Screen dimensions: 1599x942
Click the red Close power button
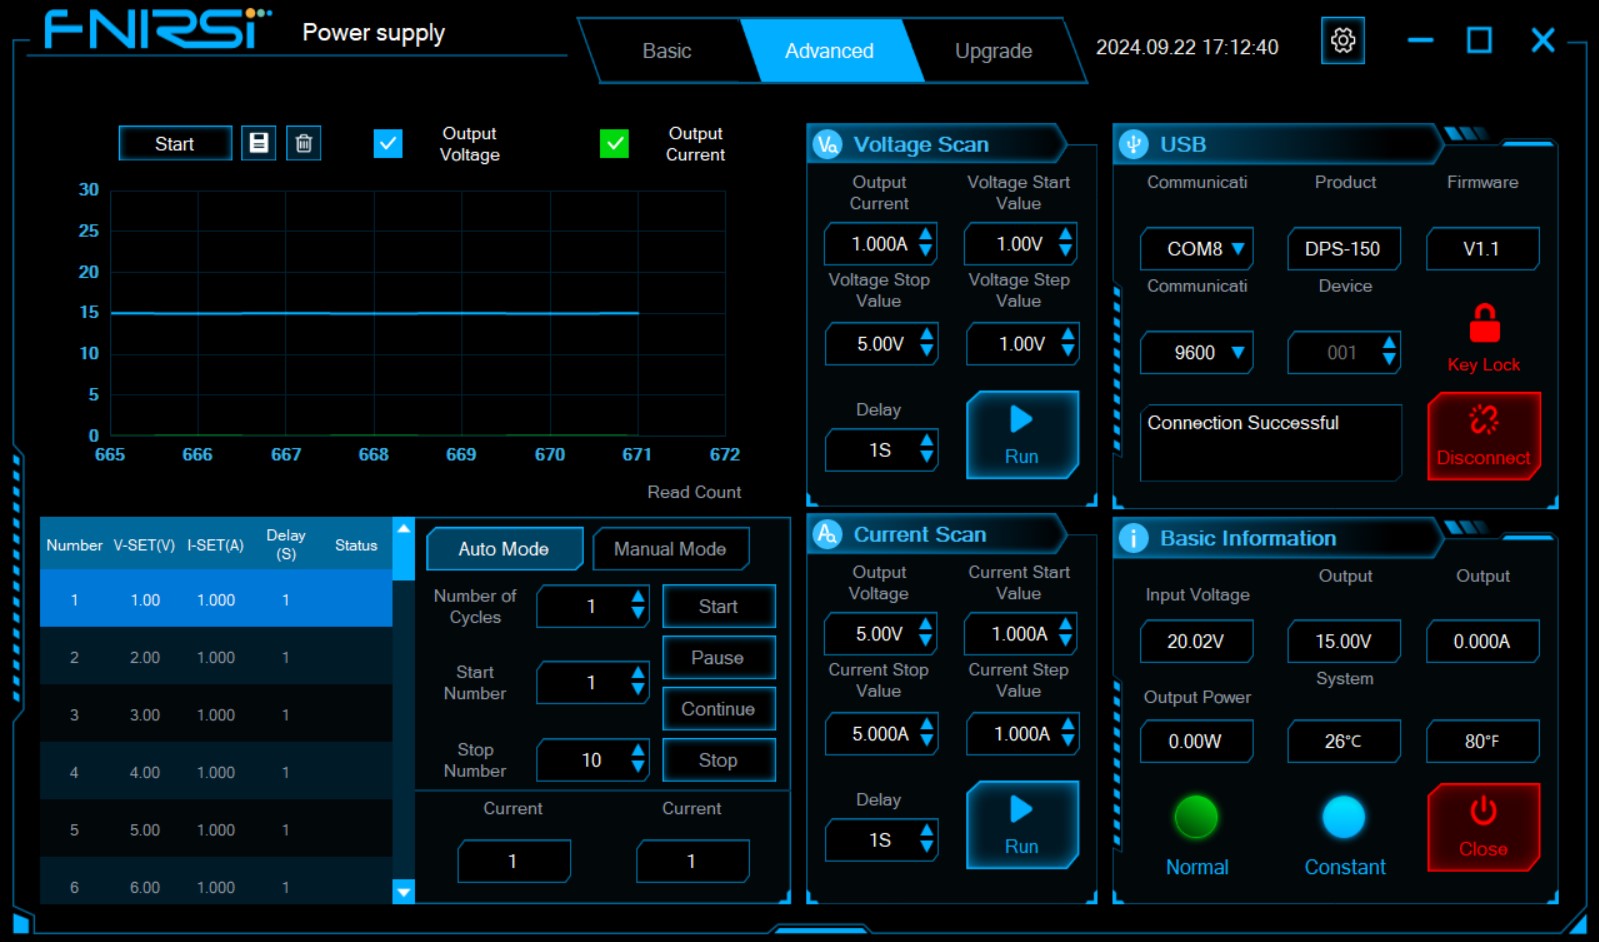tap(1484, 827)
